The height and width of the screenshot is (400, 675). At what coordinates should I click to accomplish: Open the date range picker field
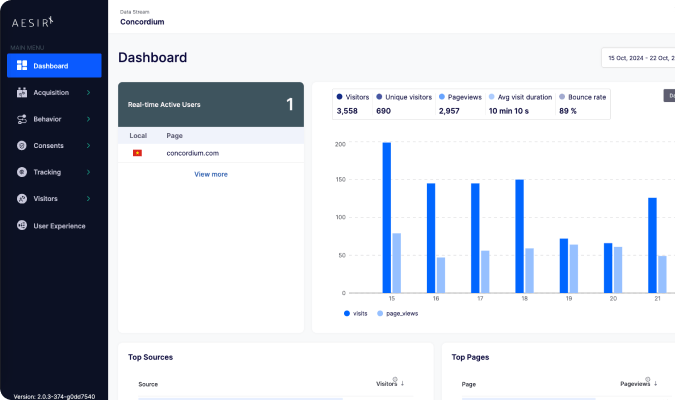click(x=640, y=58)
